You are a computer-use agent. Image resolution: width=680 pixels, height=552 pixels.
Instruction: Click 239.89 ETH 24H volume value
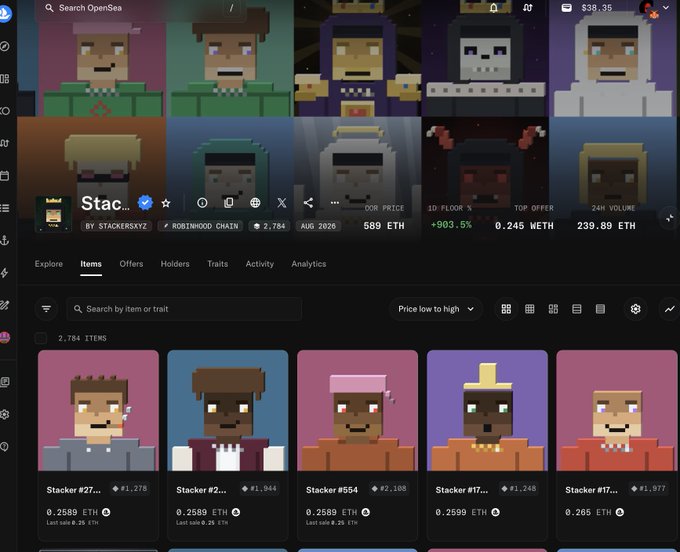(606, 226)
